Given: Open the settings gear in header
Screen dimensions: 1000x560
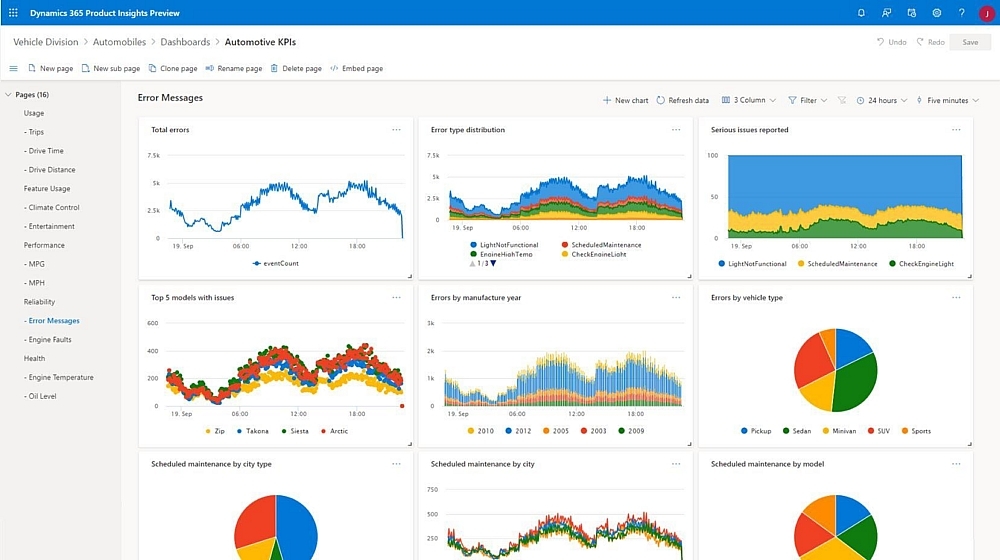Looking at the screenshot, I should [937, 13].
